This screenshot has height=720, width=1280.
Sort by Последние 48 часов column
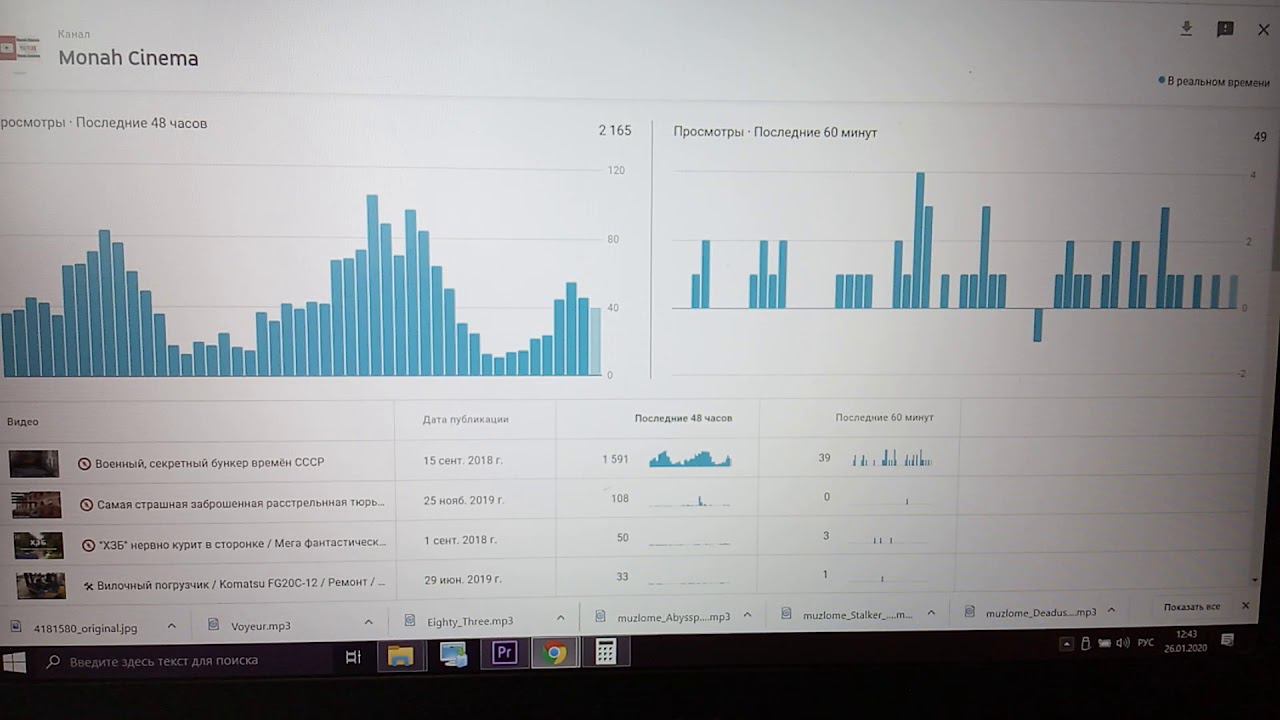683,418
